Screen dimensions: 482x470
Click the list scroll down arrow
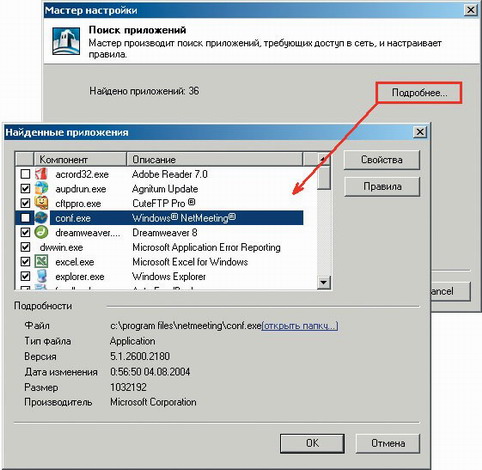323,282
